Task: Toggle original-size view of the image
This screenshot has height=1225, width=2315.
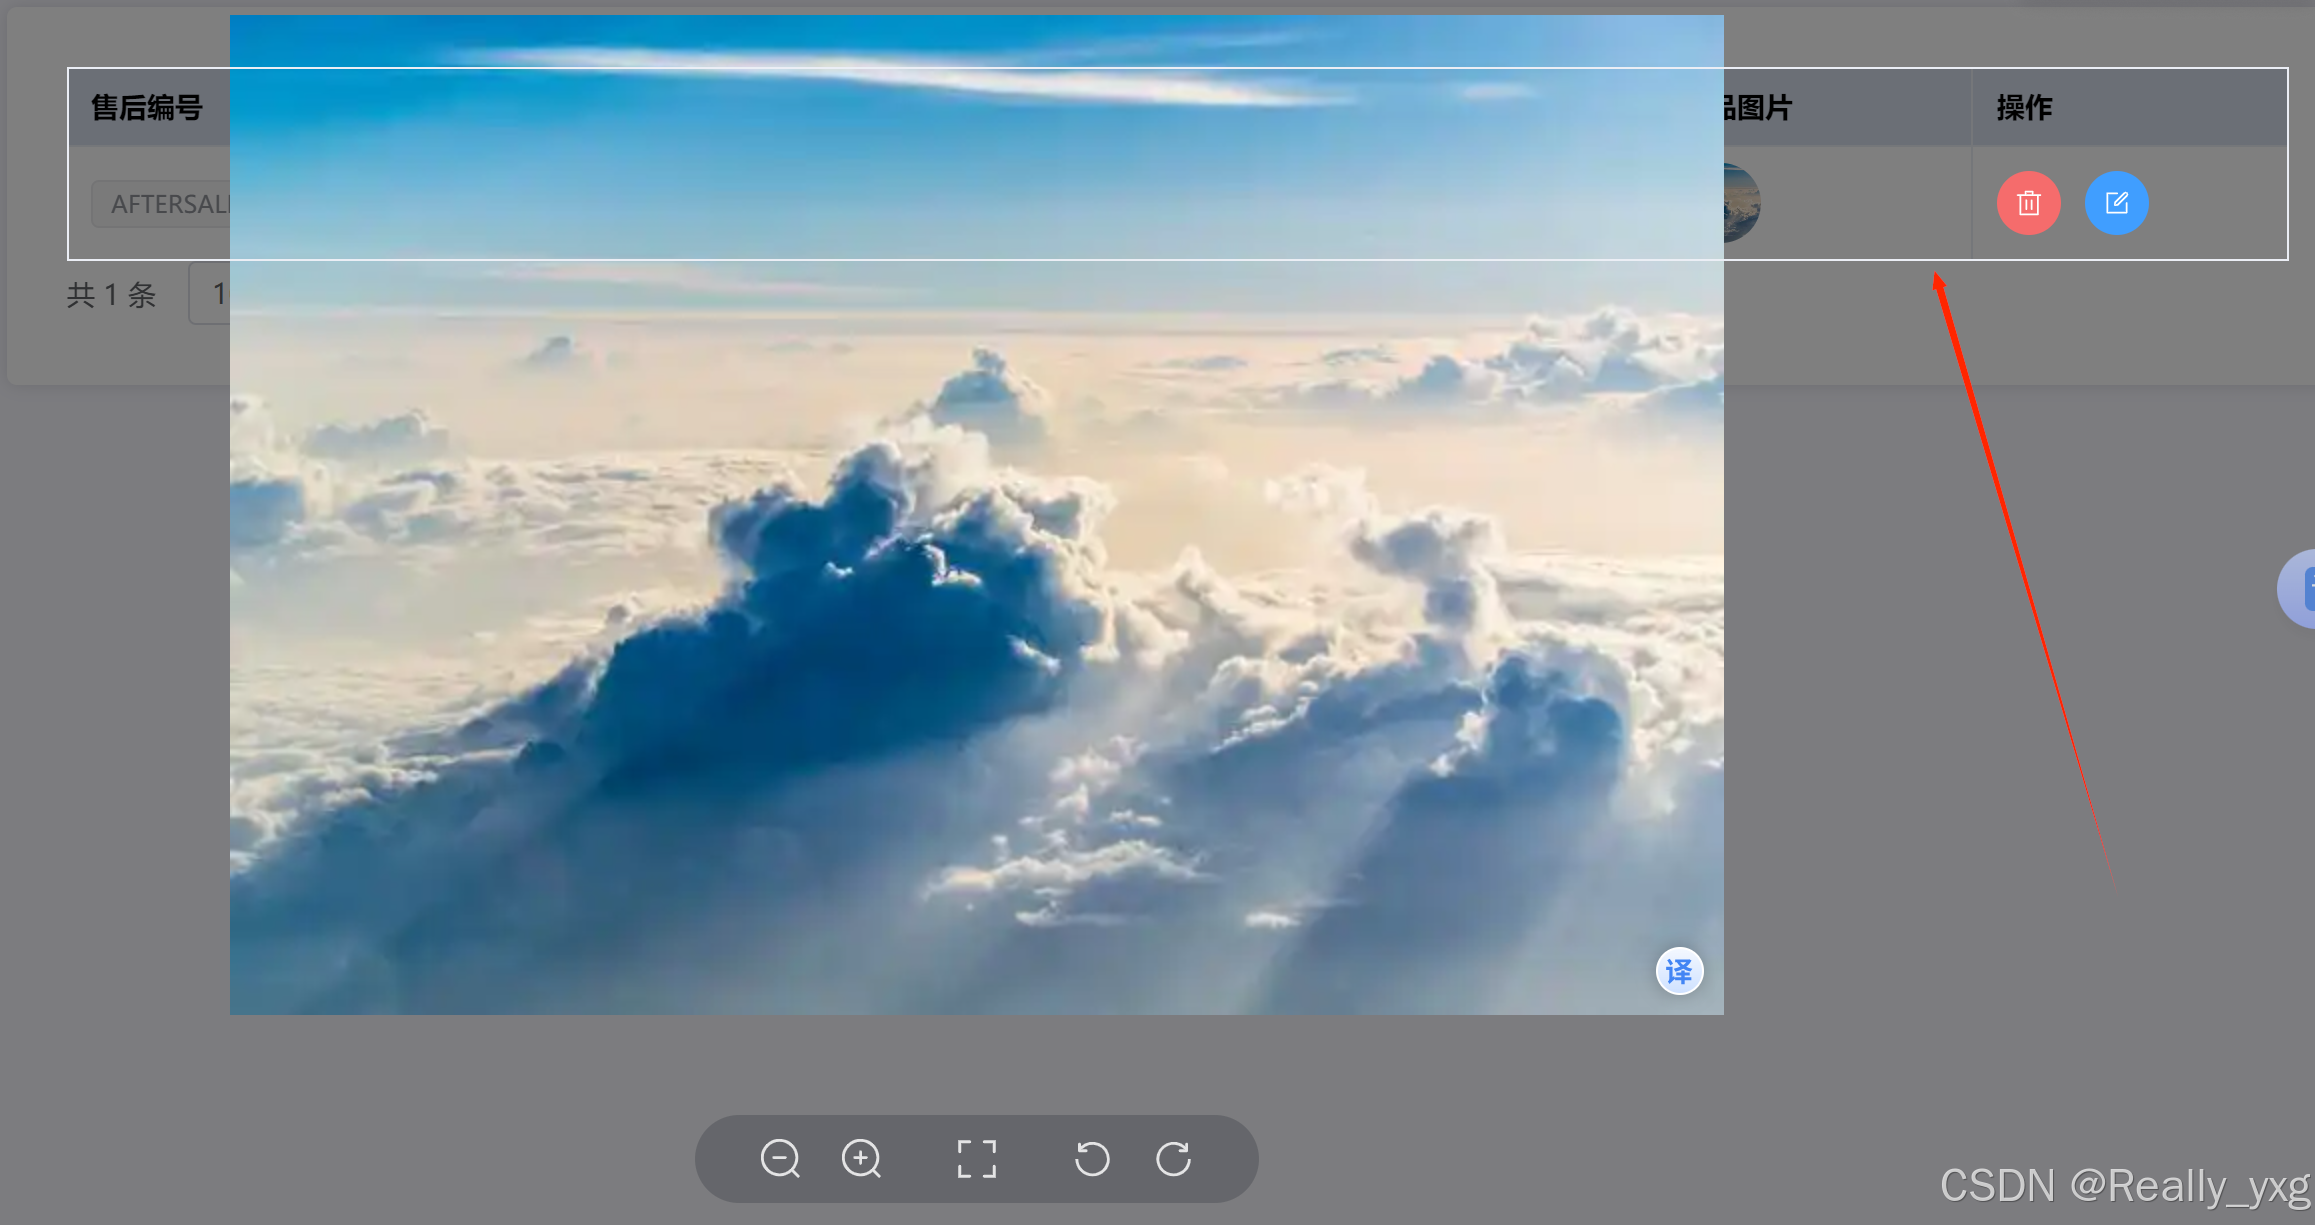Action: (976, 1159)
